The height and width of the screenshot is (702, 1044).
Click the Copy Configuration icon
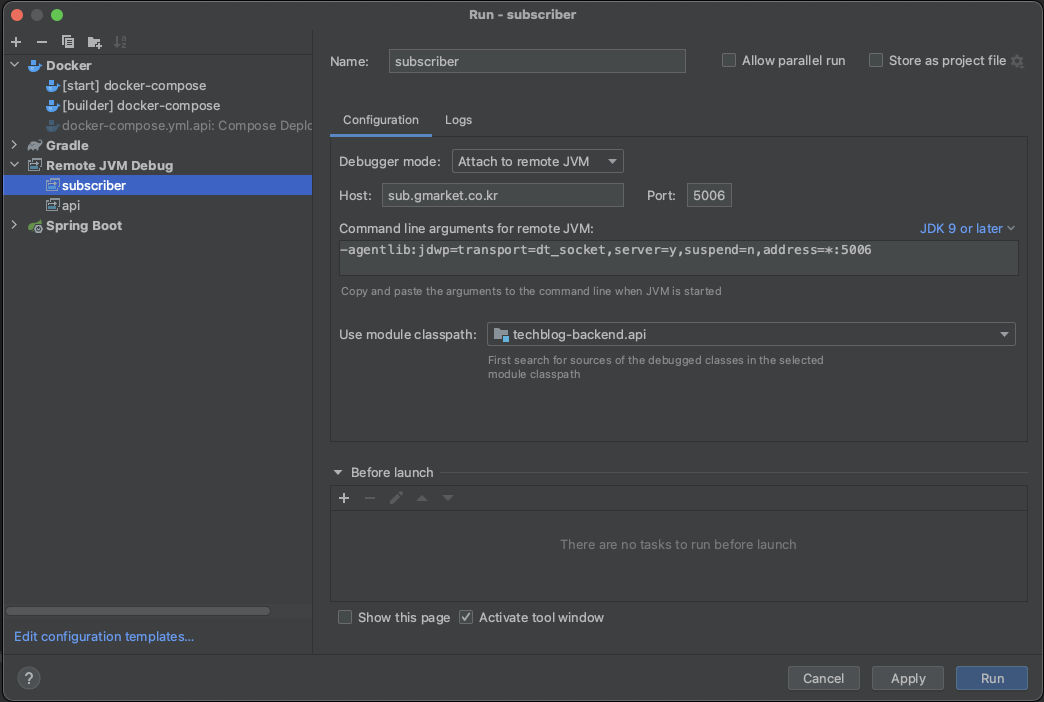68,42
